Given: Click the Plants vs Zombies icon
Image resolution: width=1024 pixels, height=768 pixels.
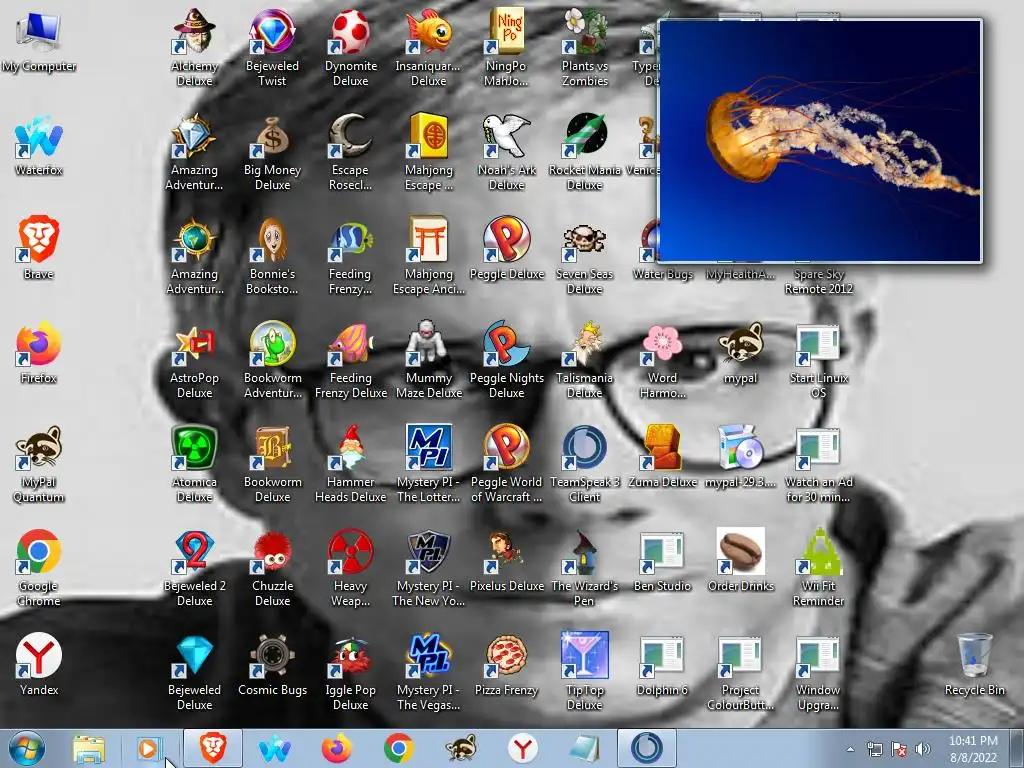Looking at the screenshot, I should tap(584, 48).
